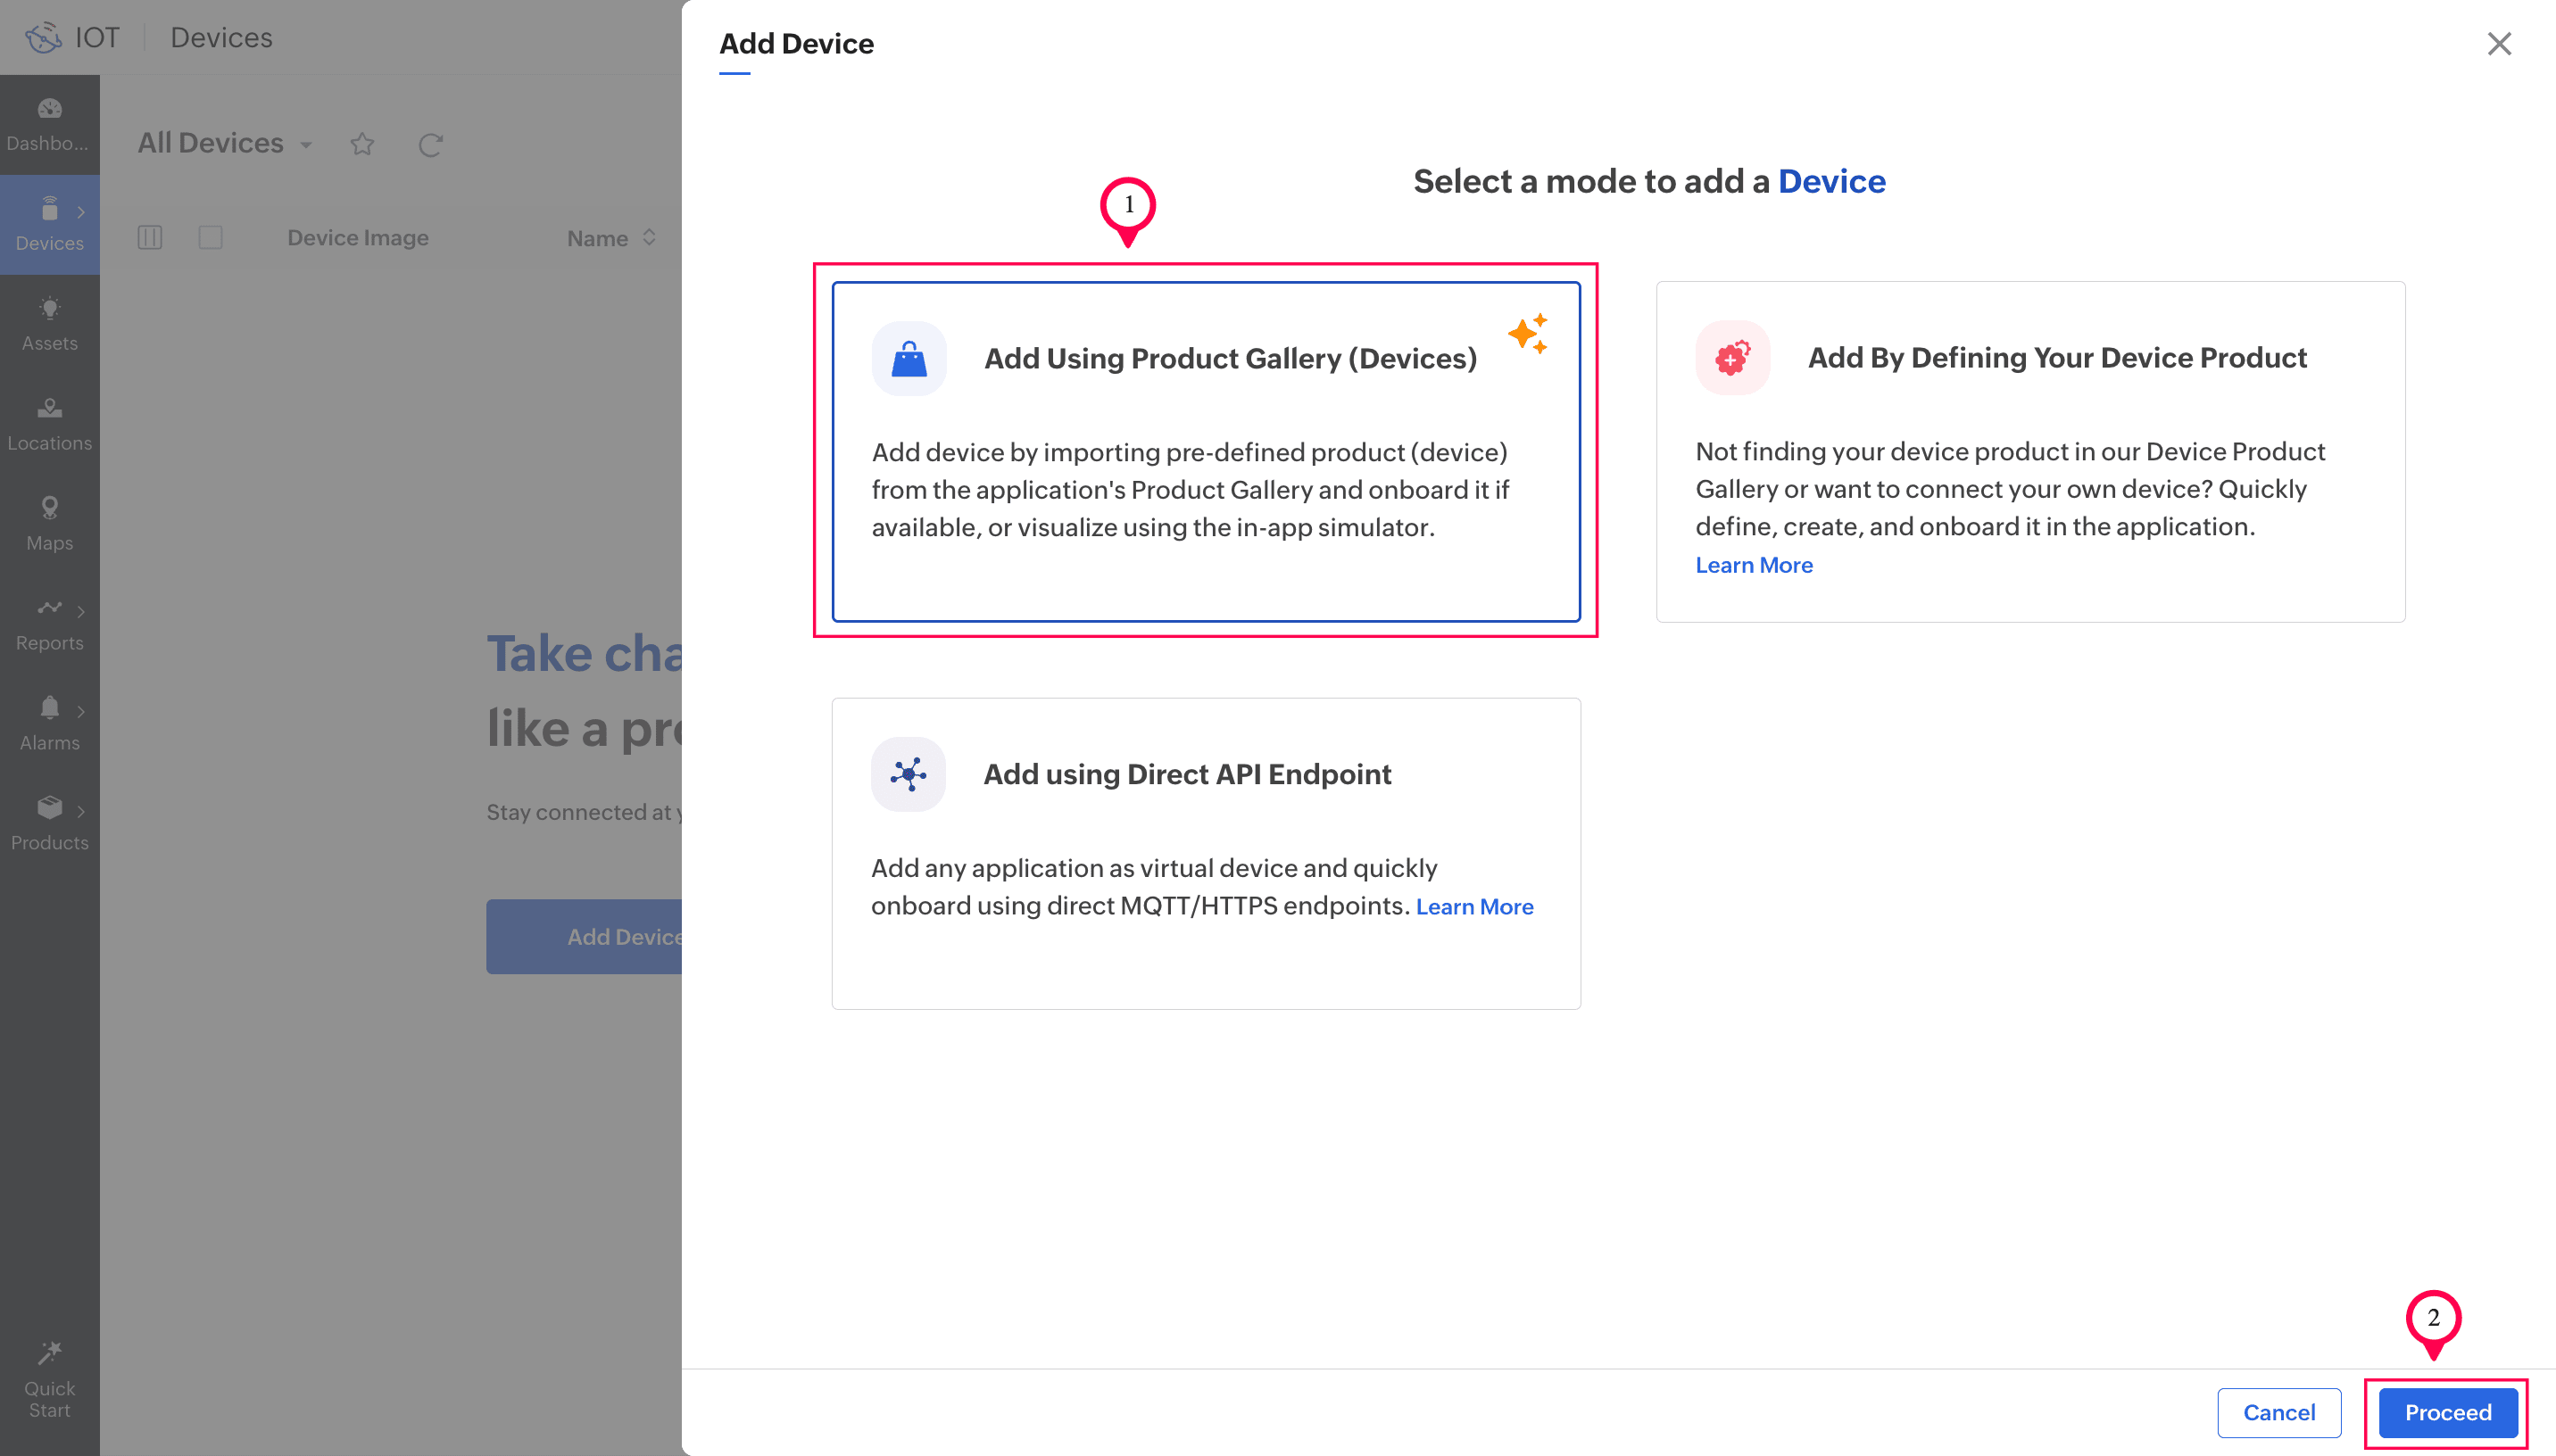Screen dimensions: 2556x1456
Task: Select the Add using Direct API Endpoint card
Action: (x=1205, y=853)
